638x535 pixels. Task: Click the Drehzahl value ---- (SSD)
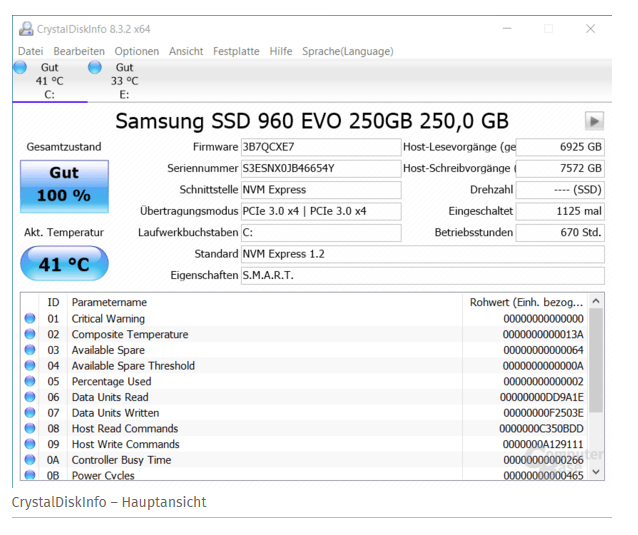click(x=560, y=190)
